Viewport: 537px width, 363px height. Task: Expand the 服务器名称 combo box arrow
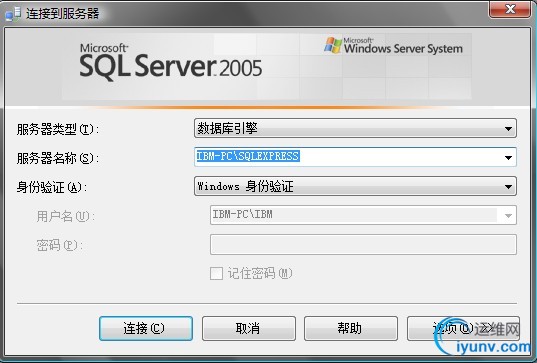[x=508, y=158]
